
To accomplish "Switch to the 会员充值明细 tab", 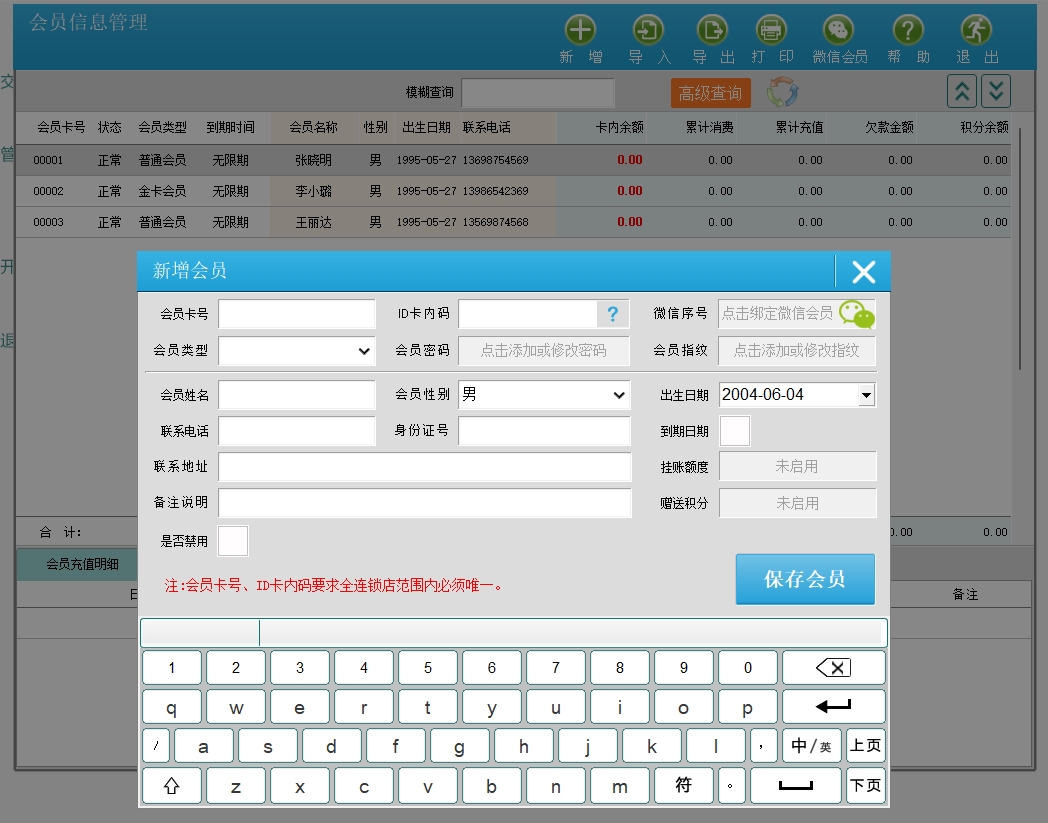I will 82,564.
